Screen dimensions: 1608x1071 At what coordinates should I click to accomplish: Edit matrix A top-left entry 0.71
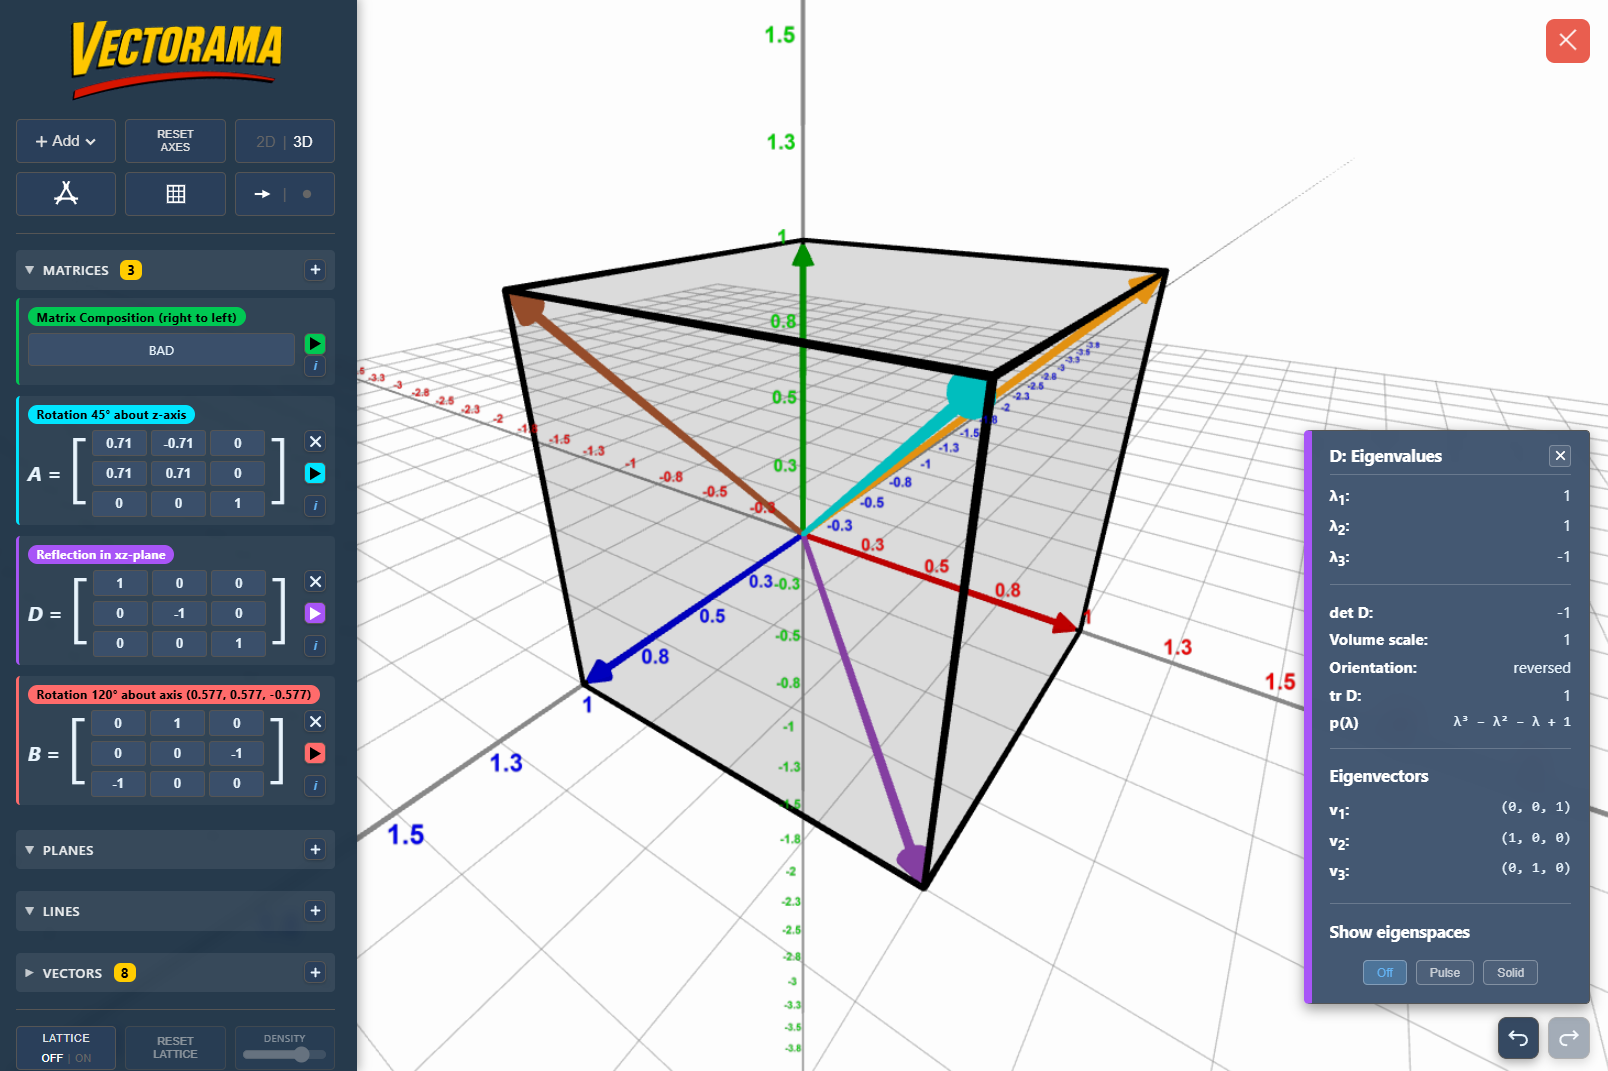click(119, 443)
